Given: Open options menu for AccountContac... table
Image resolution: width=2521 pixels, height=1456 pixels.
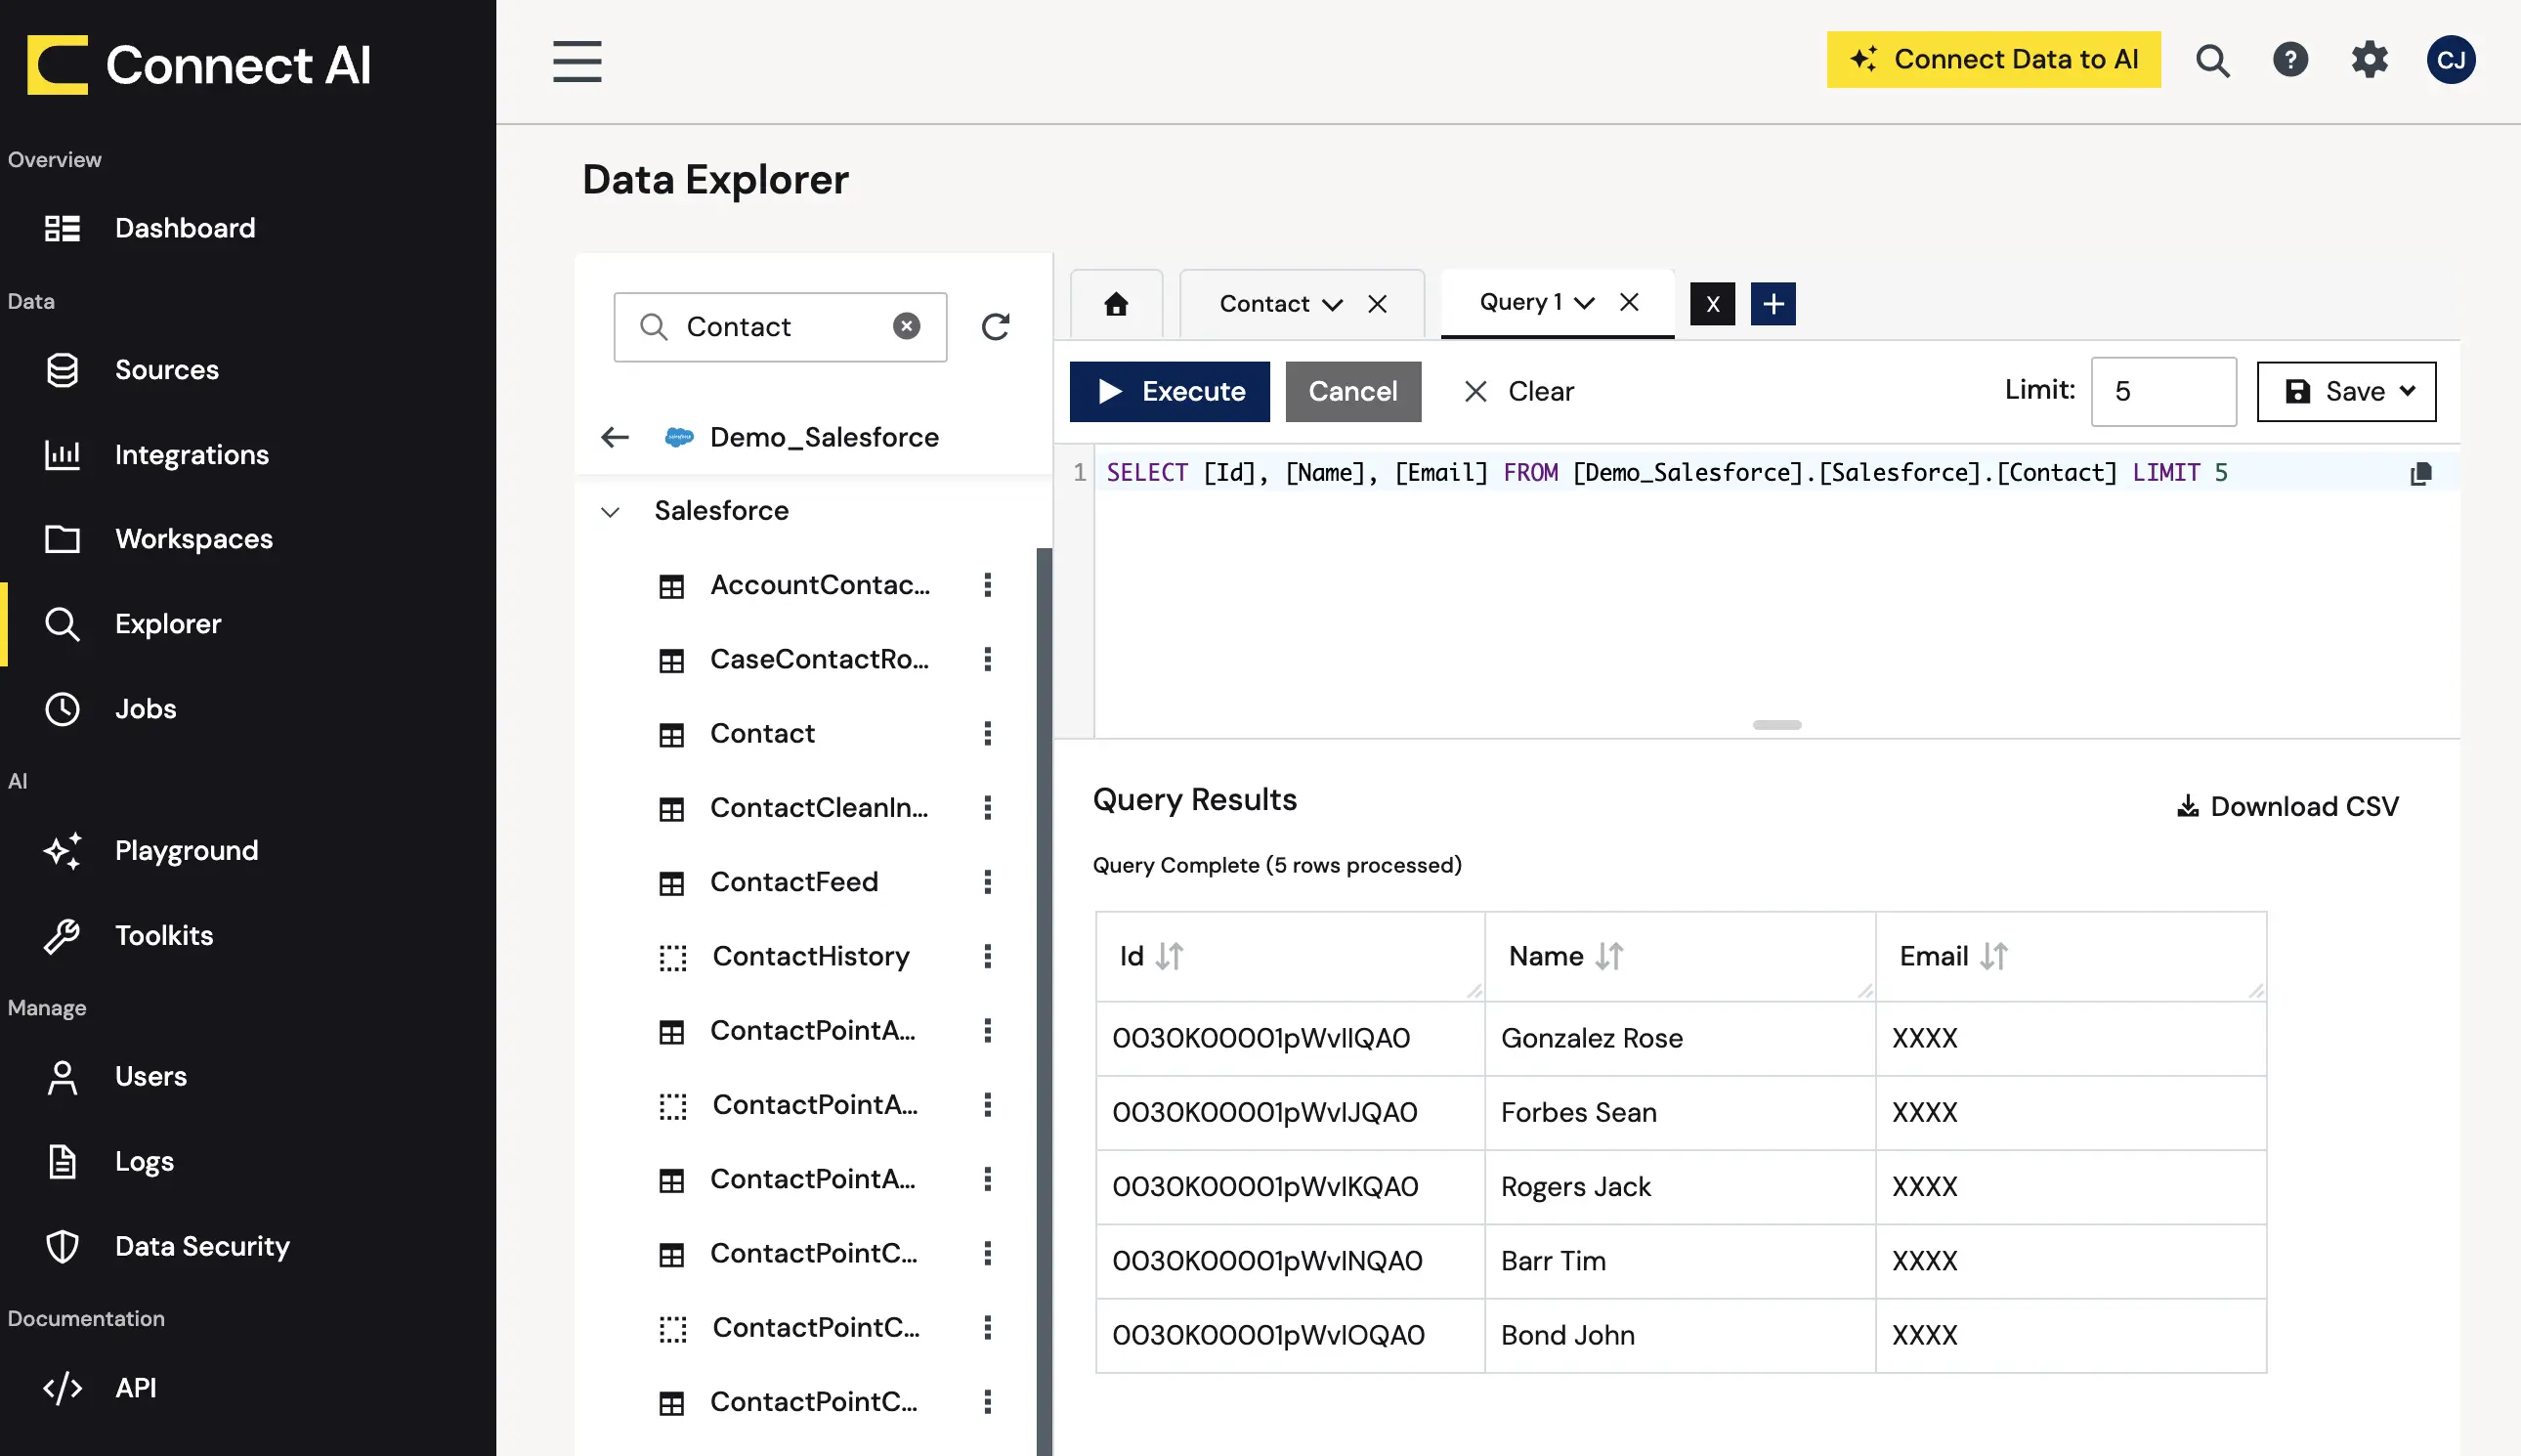Looking at the screenshot, I should (987, 585).
